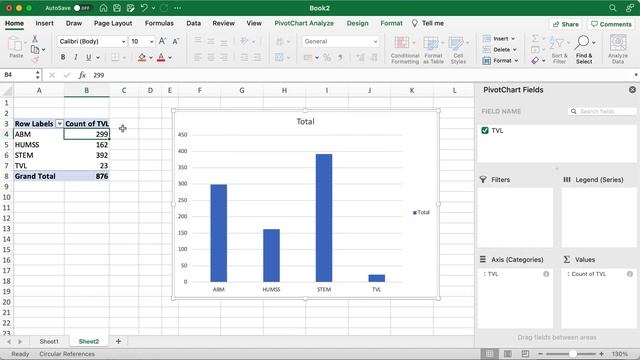Screen dimensions: 640x360
Task: Open the Insert ribbon tab
Action: pyautogui.click(x=44, y=23)
